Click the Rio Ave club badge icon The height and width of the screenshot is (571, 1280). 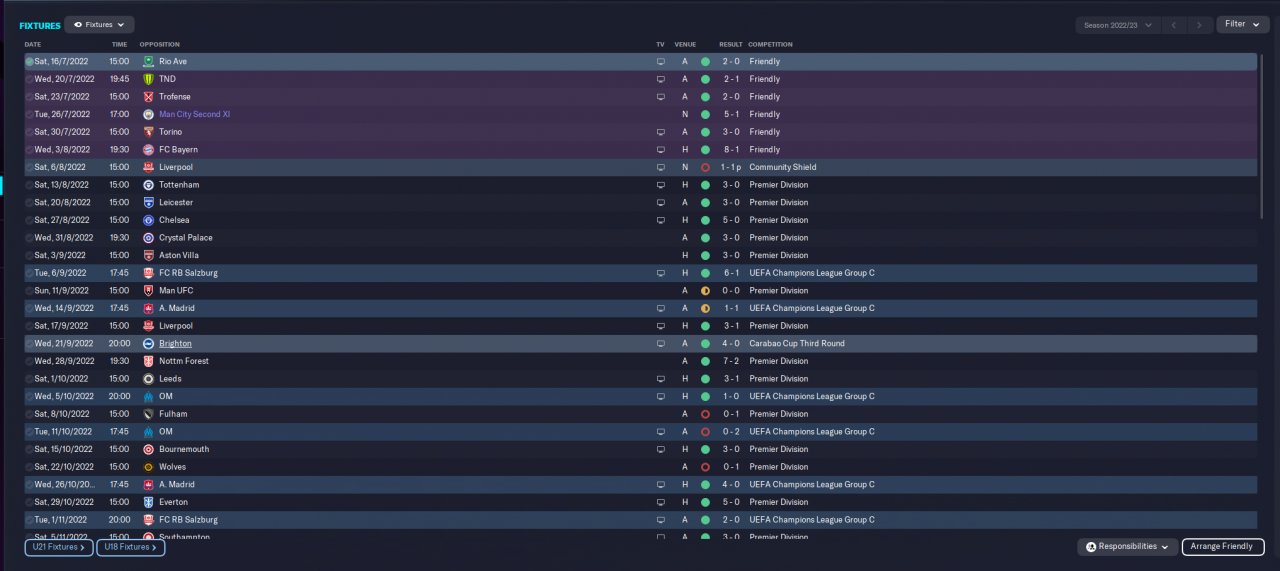[x=149, y=62]
